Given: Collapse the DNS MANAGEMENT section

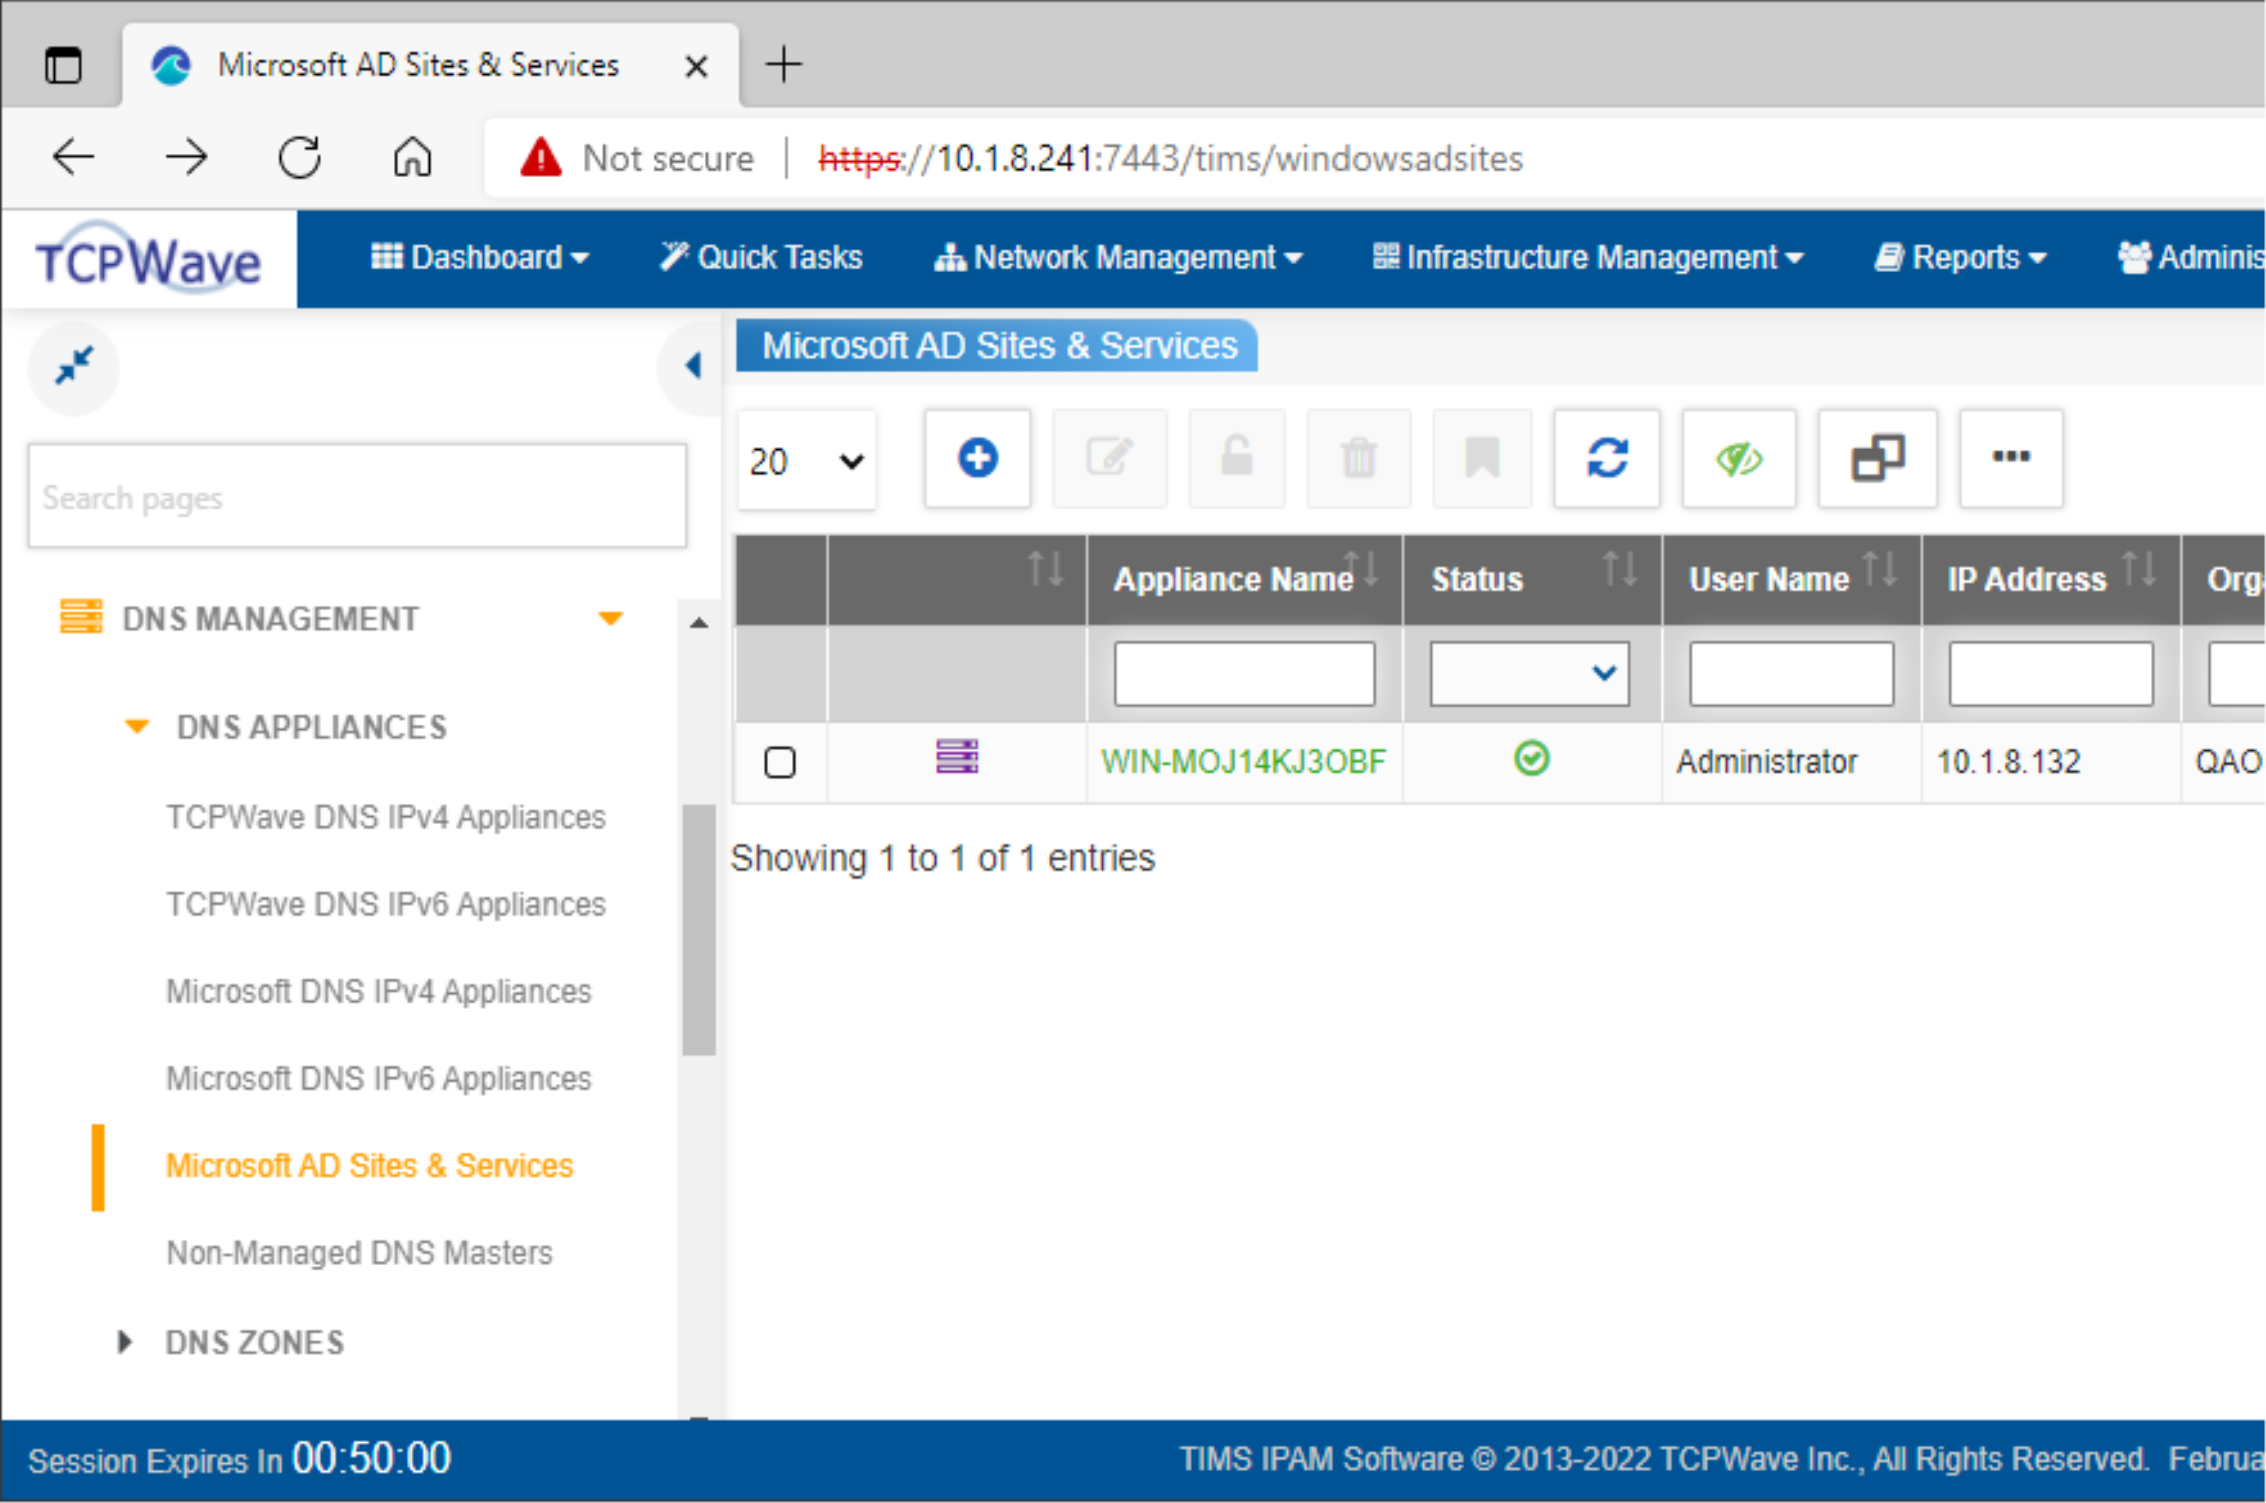Looking at the screenshot, I should pyautogui.click(x=610, y=619).
